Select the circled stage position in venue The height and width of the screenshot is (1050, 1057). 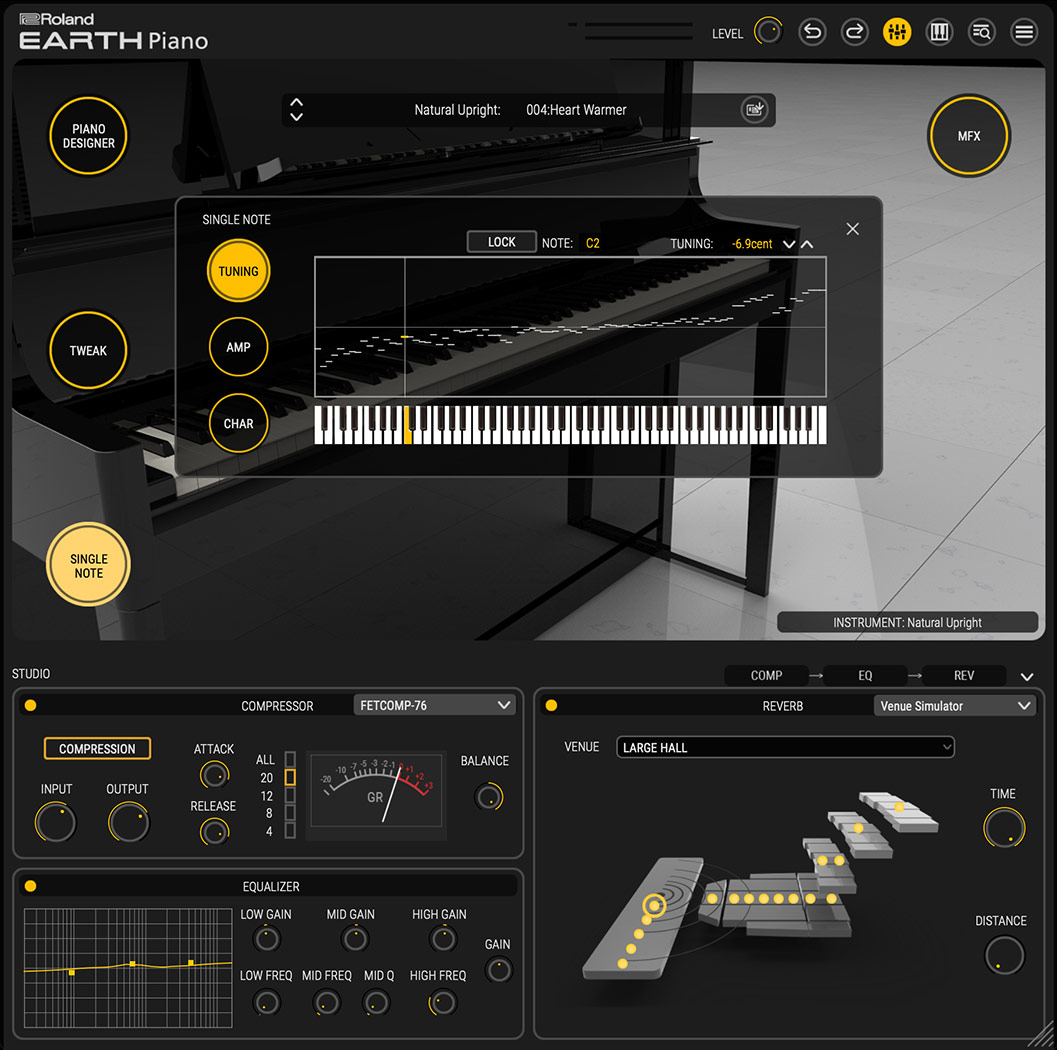coord(654,905)
